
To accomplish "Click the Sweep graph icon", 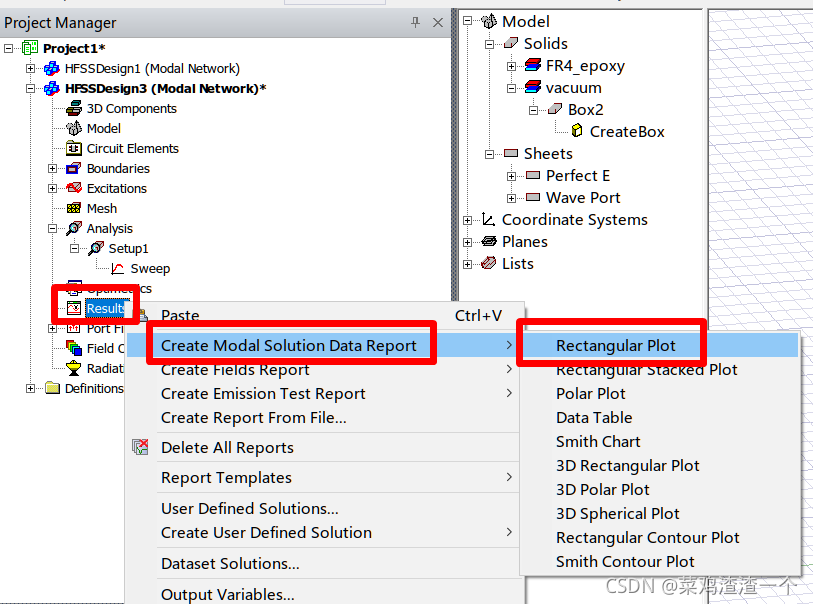I will point(118,269).
